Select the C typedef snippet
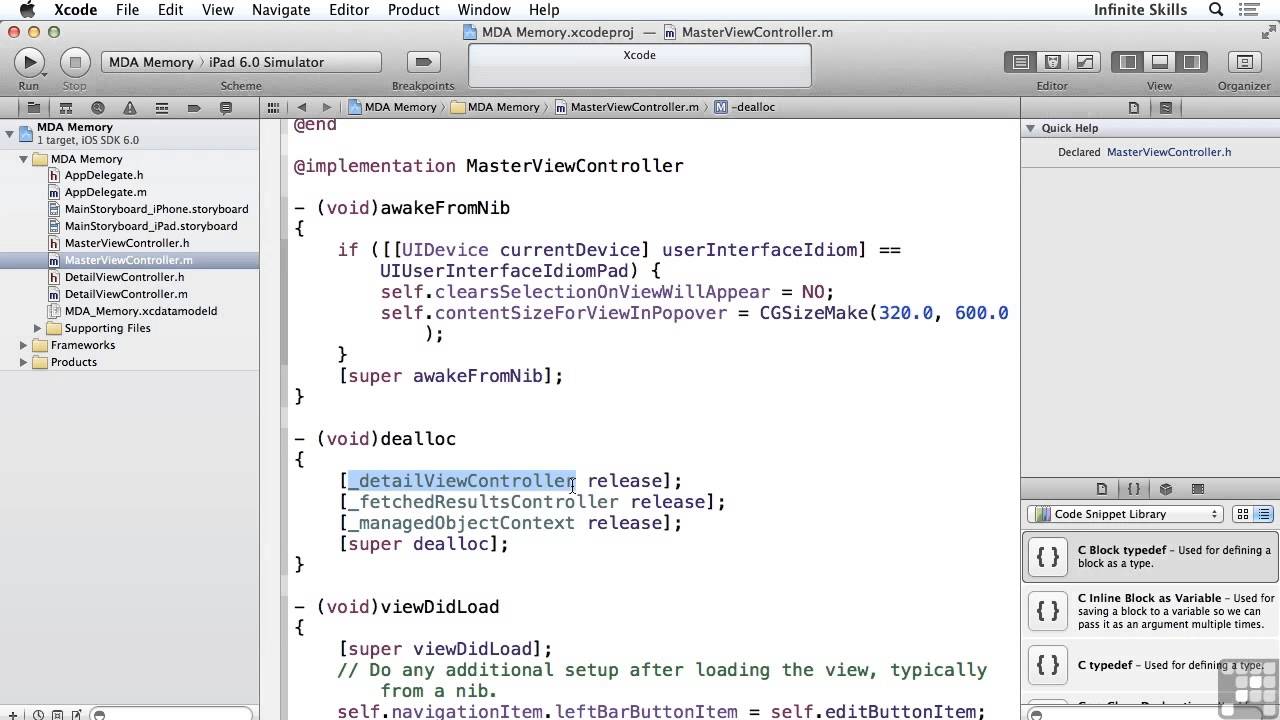Image resolution: width=1280 pixels, height=720 pixels. pos(1151,665)
